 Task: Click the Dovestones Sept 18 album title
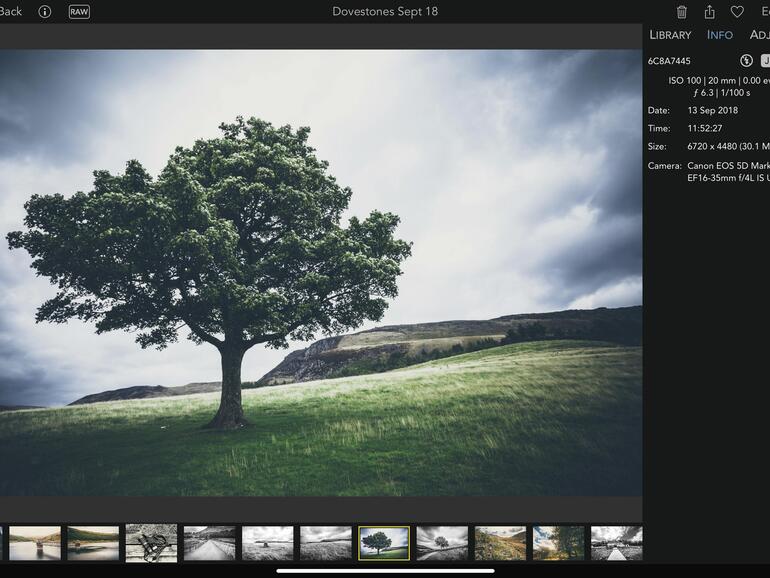385,12
